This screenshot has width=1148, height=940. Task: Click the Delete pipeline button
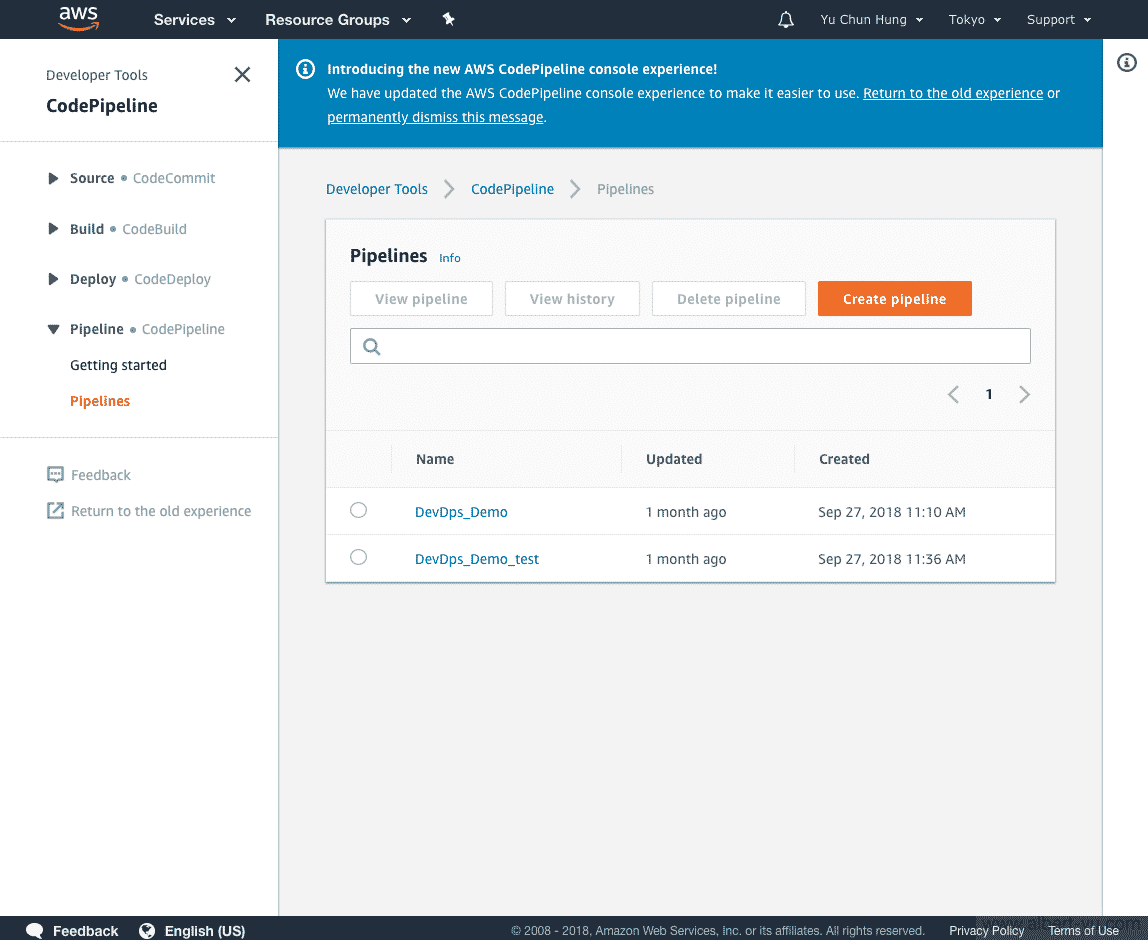[x=728, y=299]
